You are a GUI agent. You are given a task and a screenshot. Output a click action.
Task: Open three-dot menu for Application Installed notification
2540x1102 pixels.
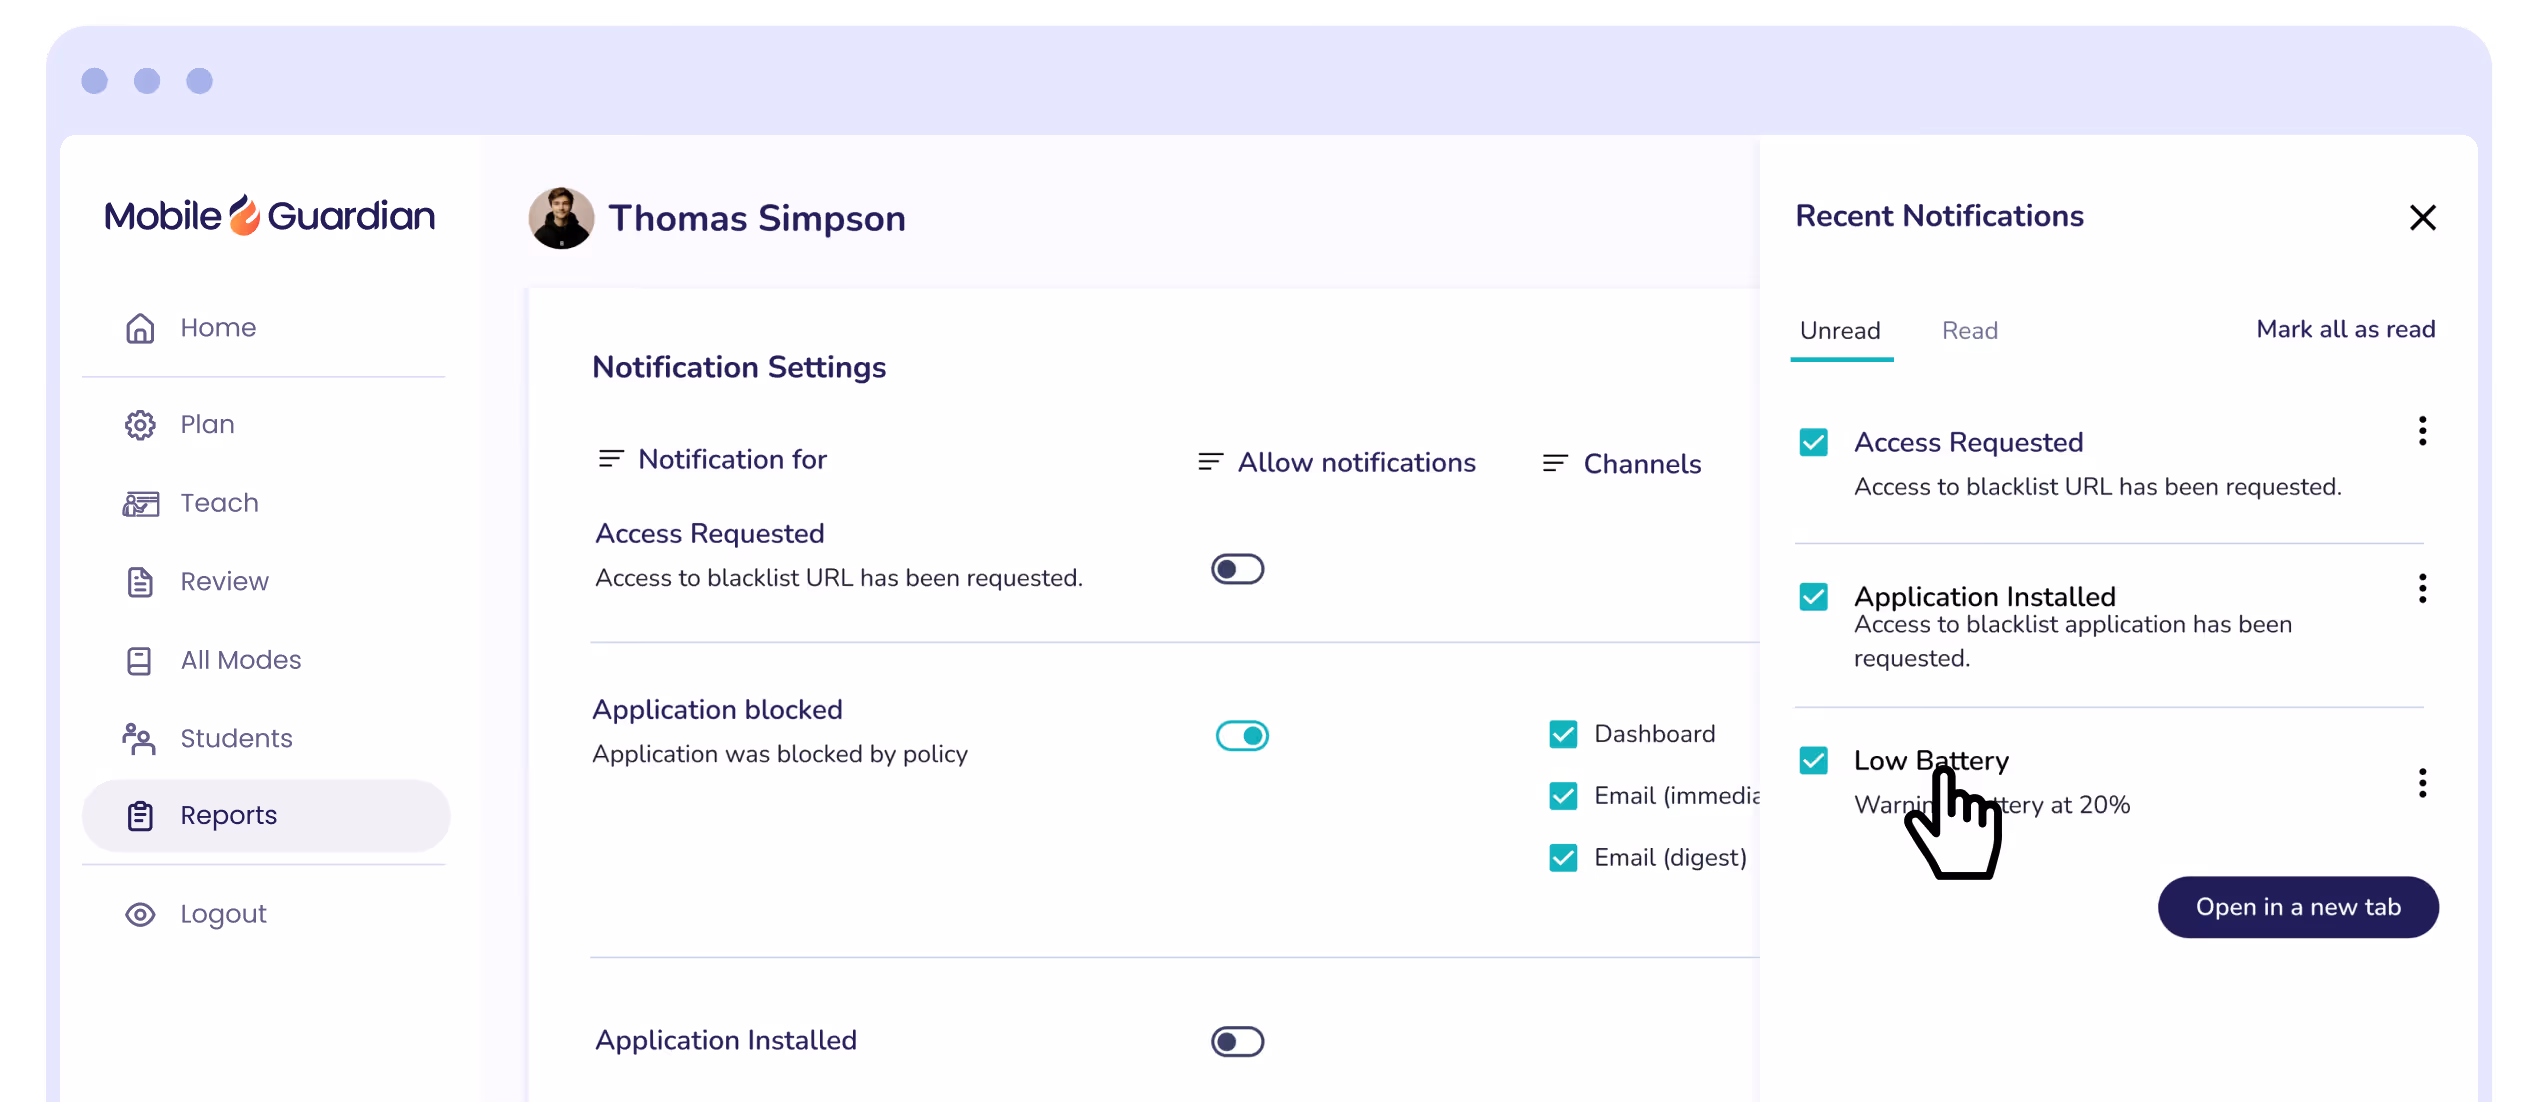click(2422, 589)
